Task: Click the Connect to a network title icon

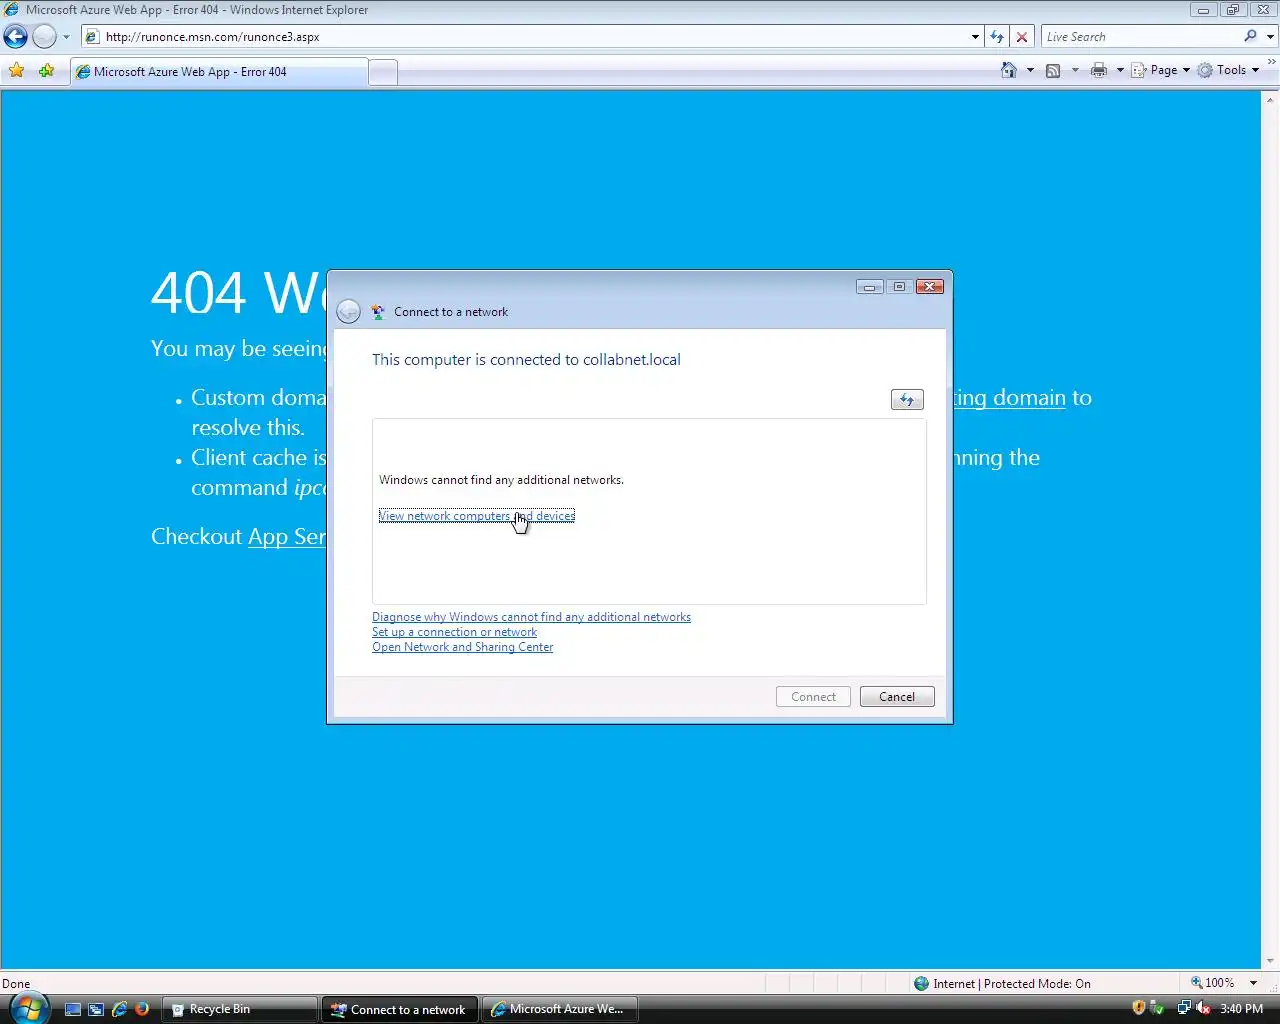Action: tap(378, 312)
